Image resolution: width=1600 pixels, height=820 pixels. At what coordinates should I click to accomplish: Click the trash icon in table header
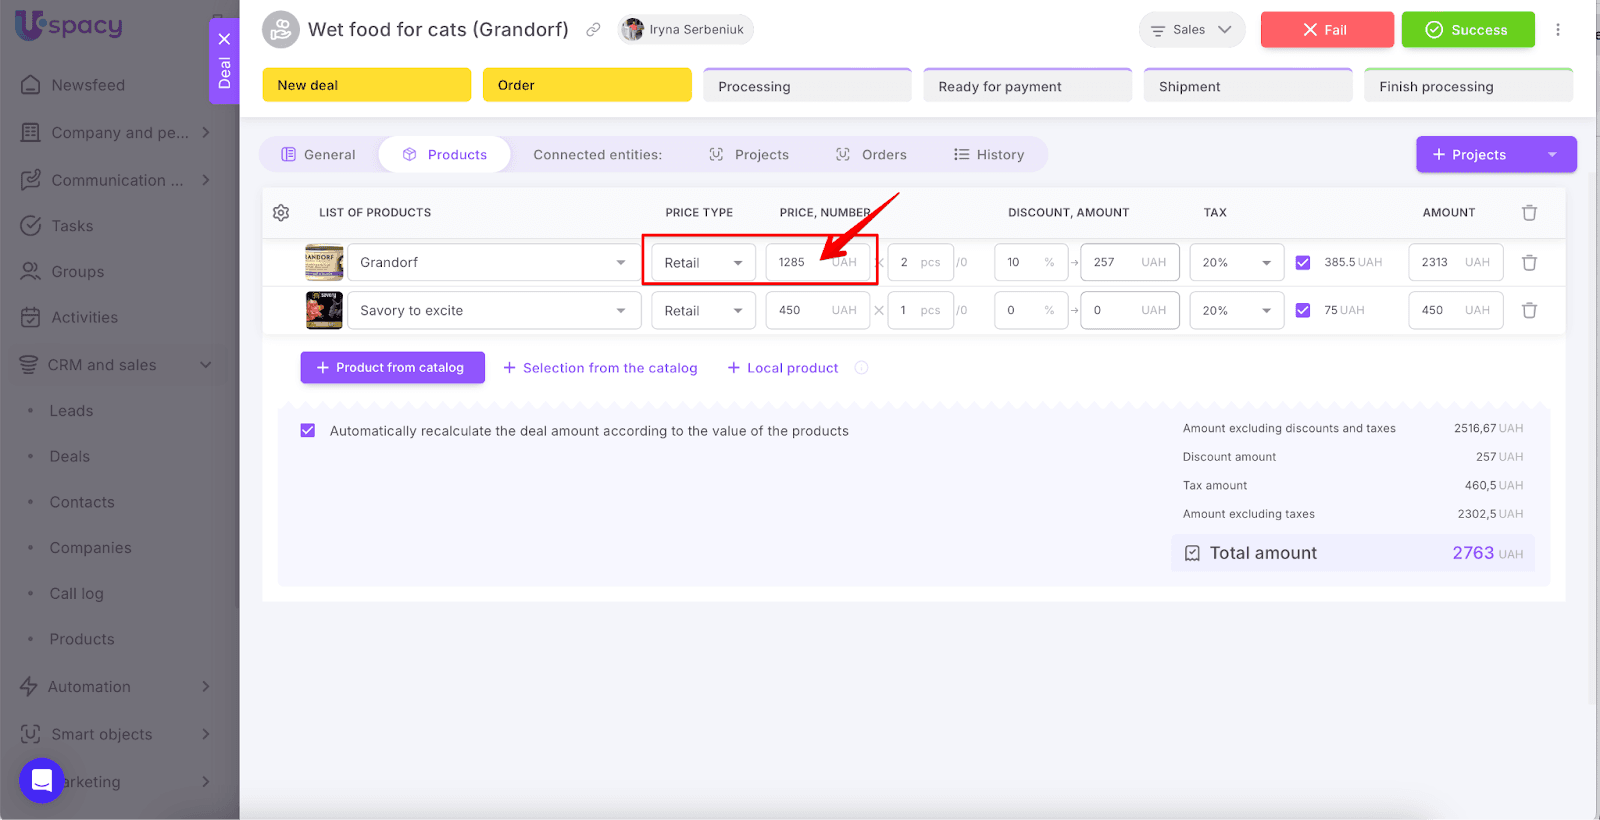[1529, 213]
